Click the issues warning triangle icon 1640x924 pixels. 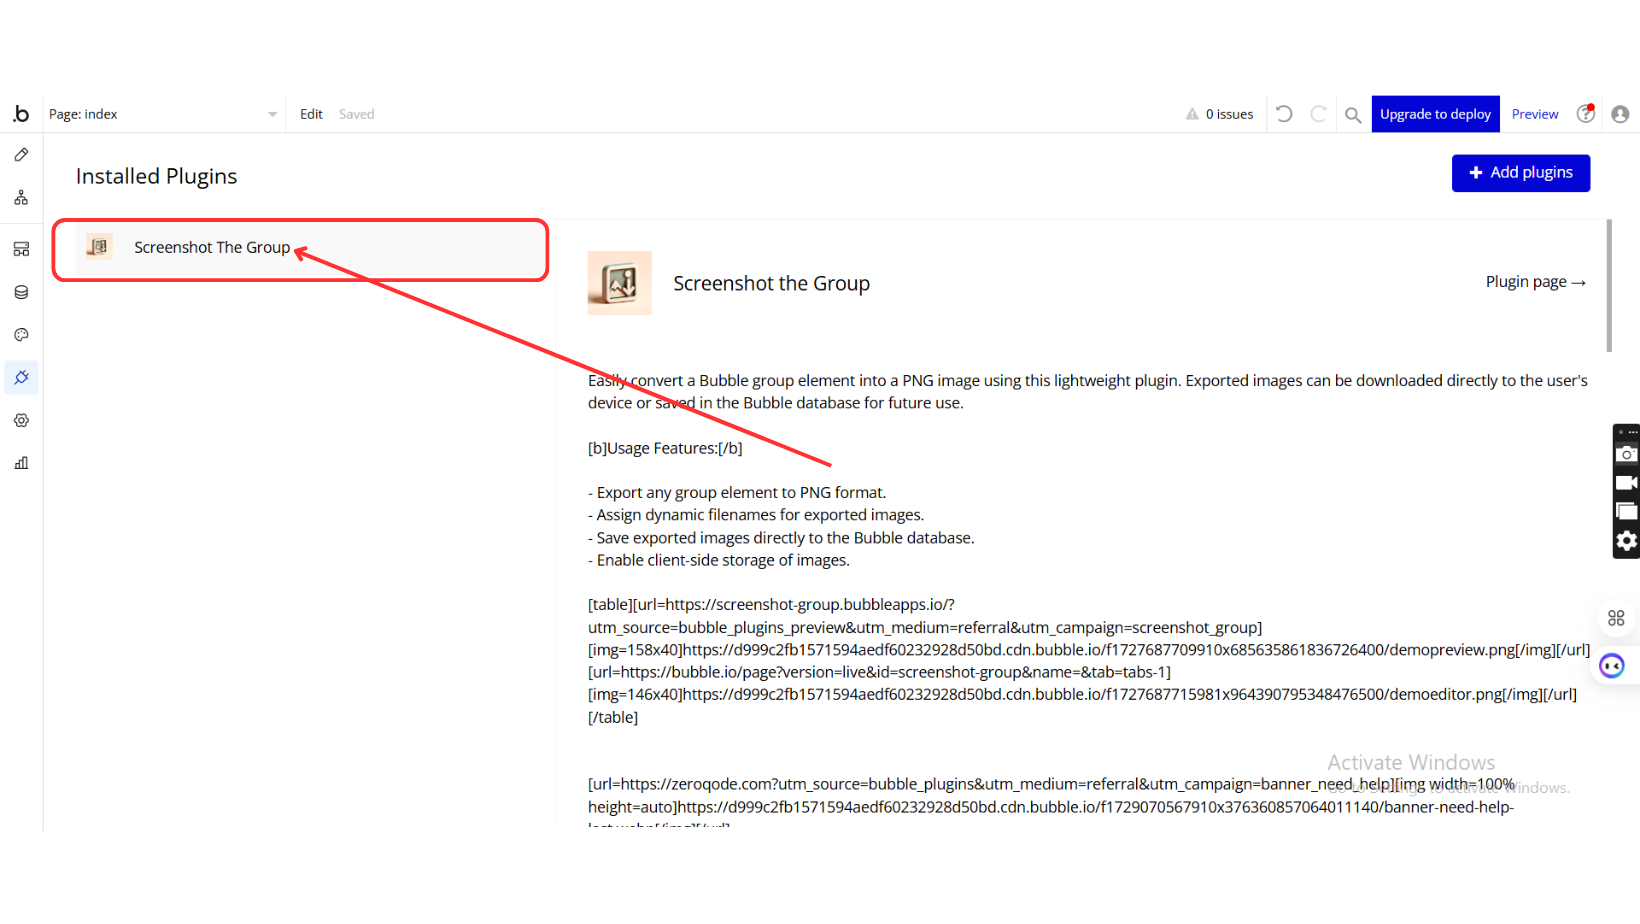click(x=1192, y=114)
